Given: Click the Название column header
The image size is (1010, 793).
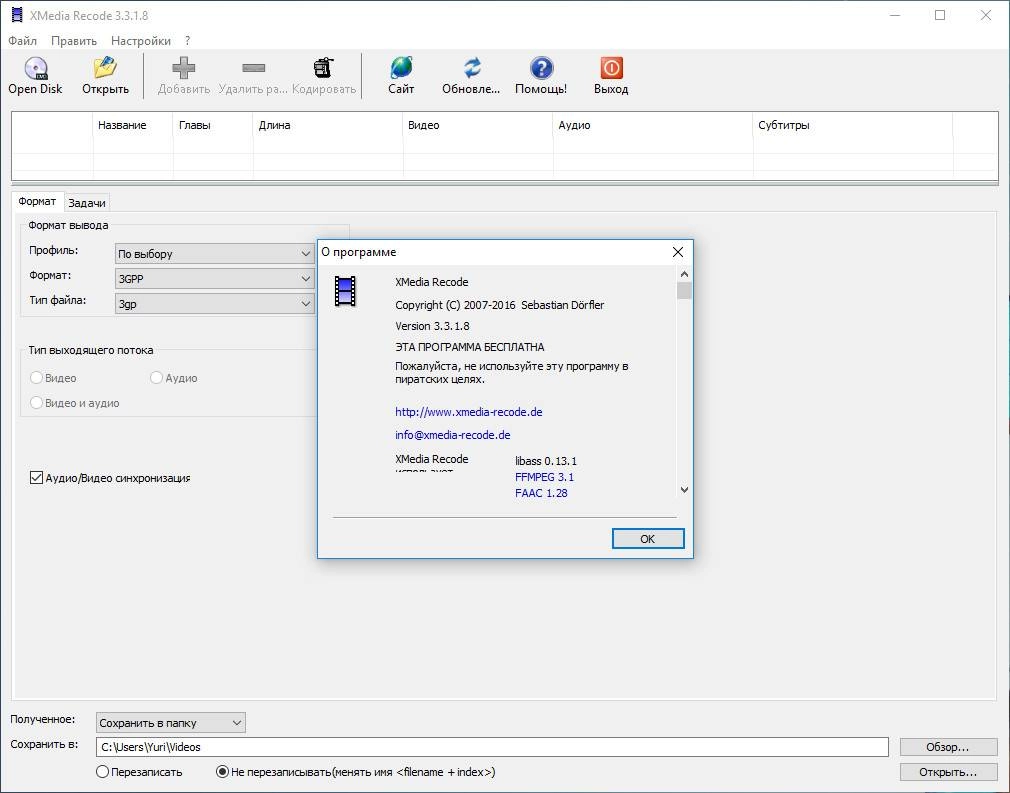Looking at the screenshot, I should tap(133, 125).
